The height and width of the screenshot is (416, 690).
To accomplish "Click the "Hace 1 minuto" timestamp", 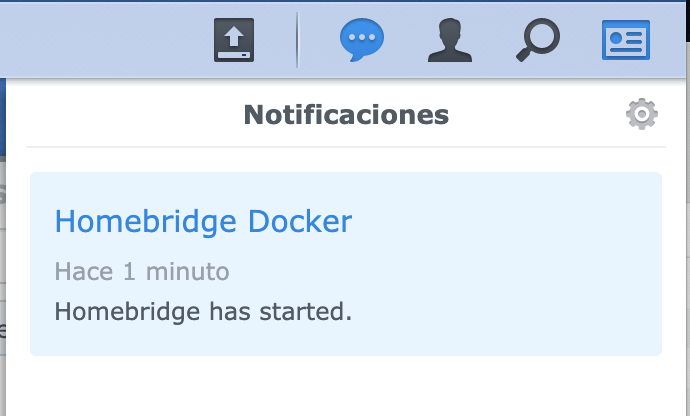I will (x=142, y=271).
